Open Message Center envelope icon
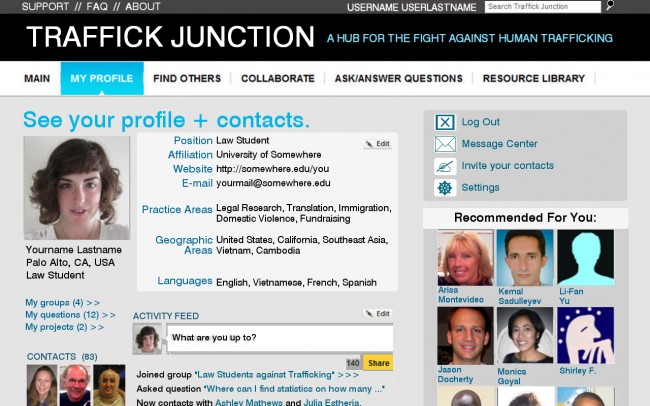 [x=445, y=144]
